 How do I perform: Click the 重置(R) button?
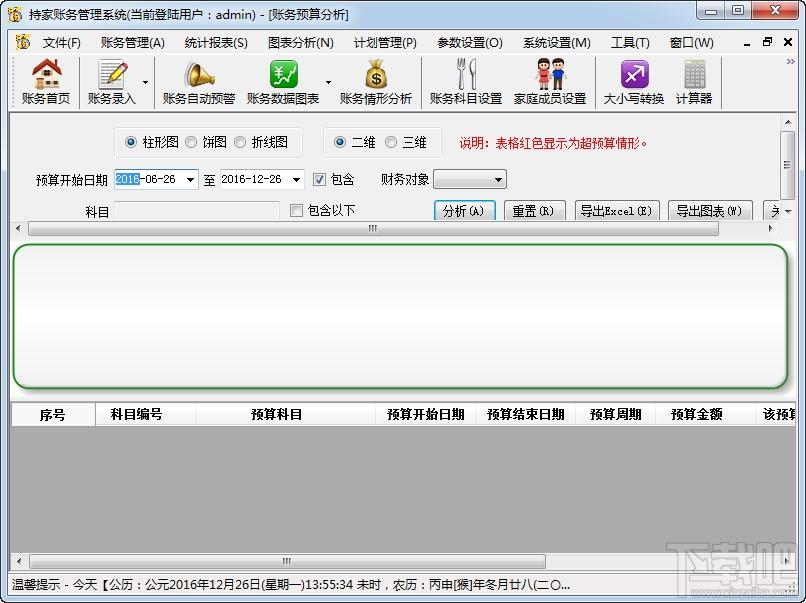535,211
